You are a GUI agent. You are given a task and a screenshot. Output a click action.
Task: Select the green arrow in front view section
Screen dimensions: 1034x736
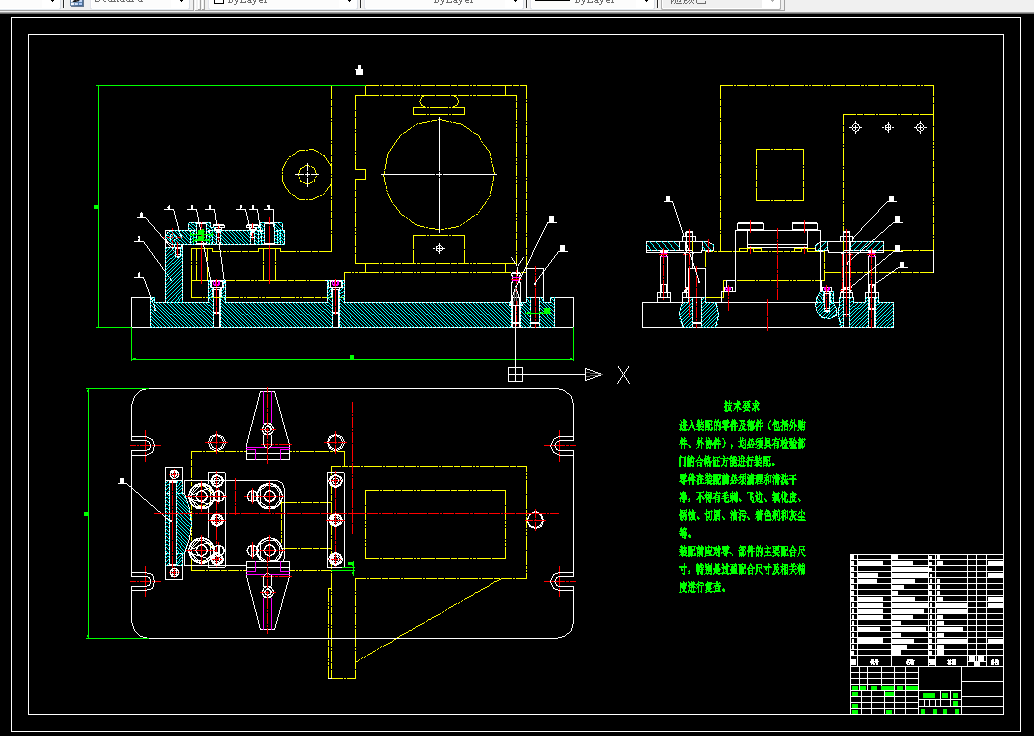(539, 311)
